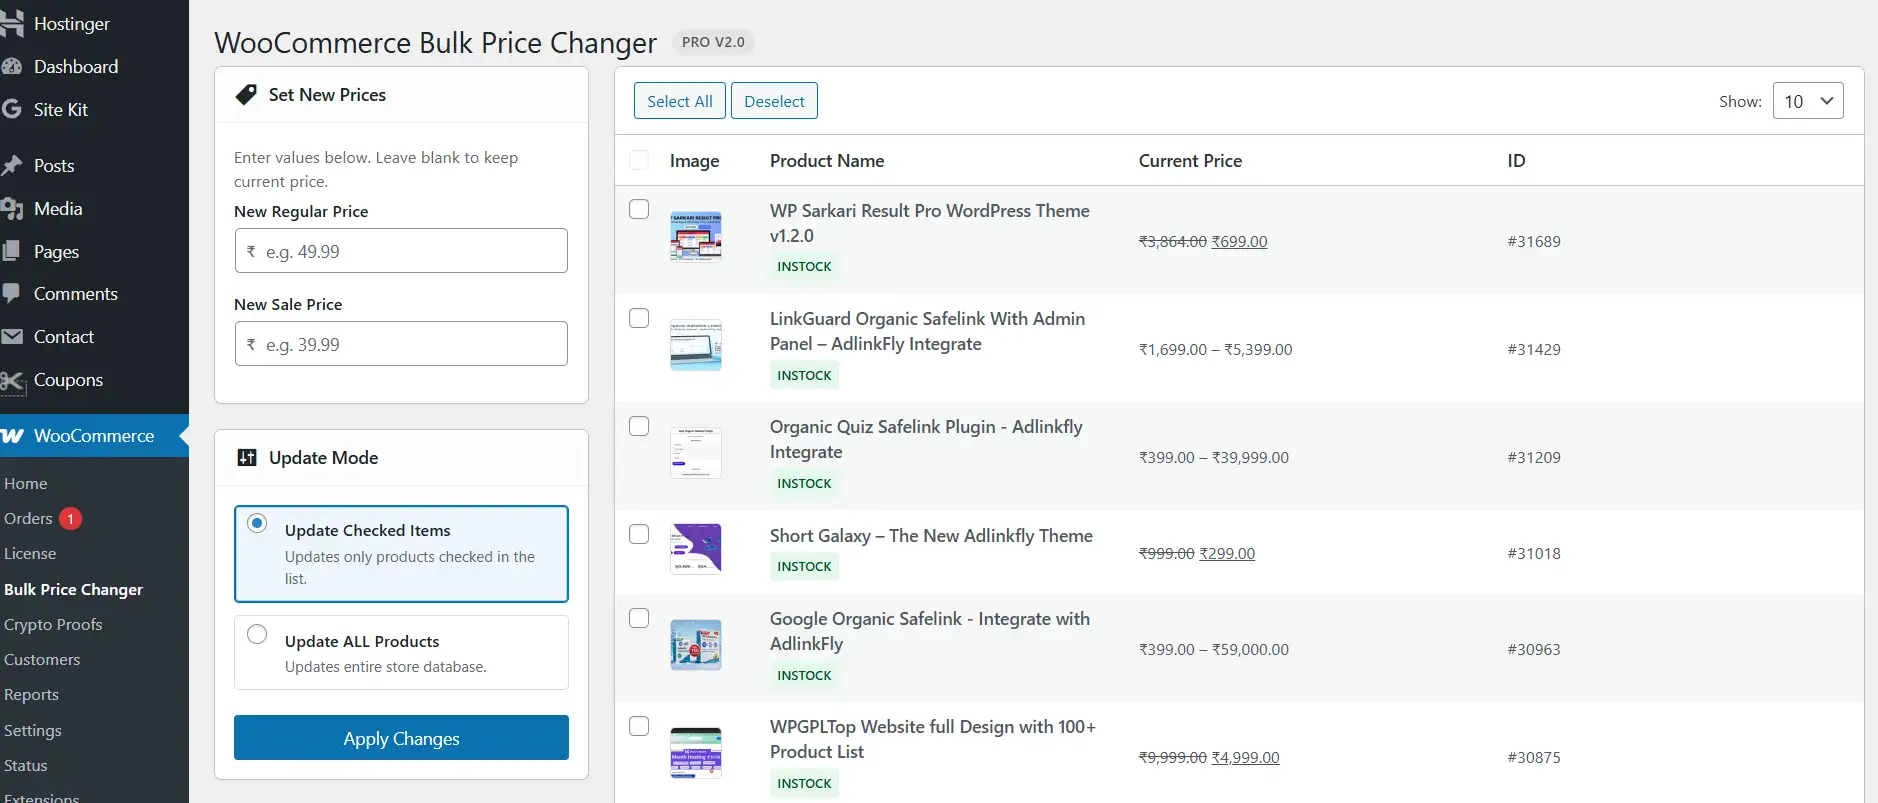Open the Reports submenu item

pos(31,695)
